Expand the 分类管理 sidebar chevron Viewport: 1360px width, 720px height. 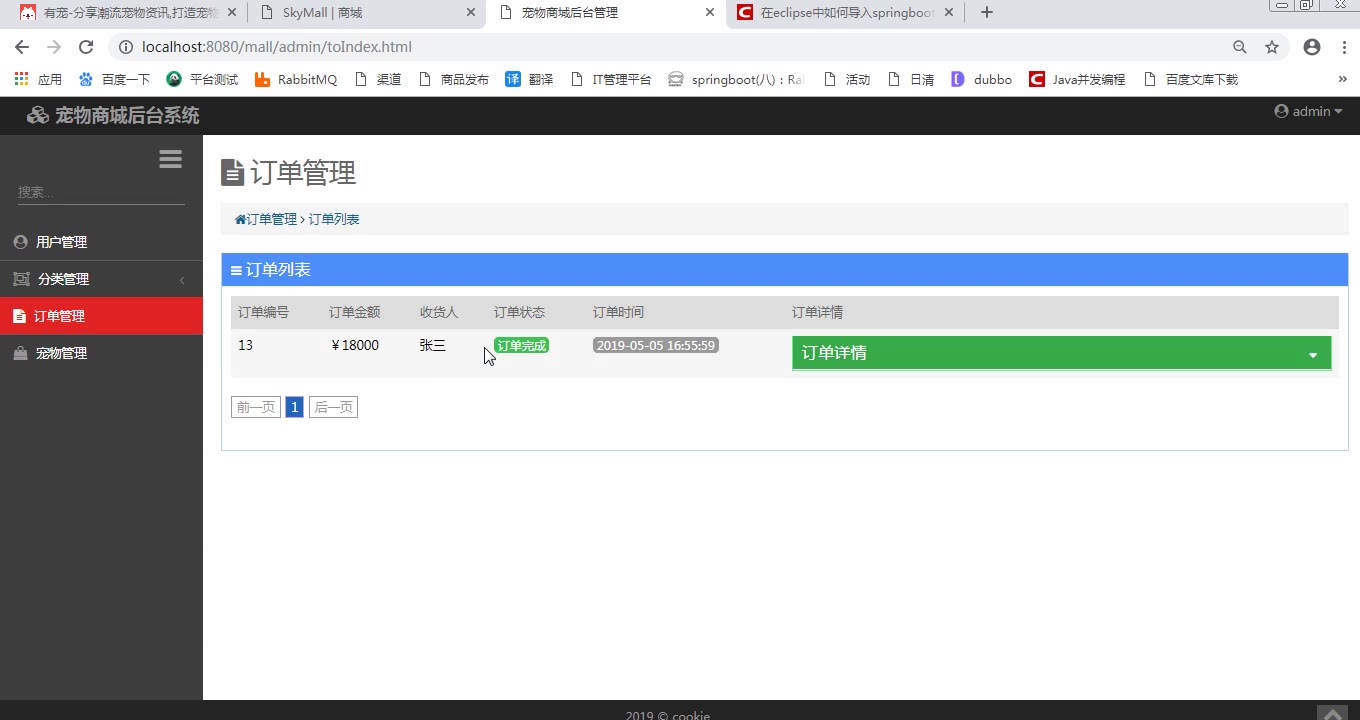point(182,280)
